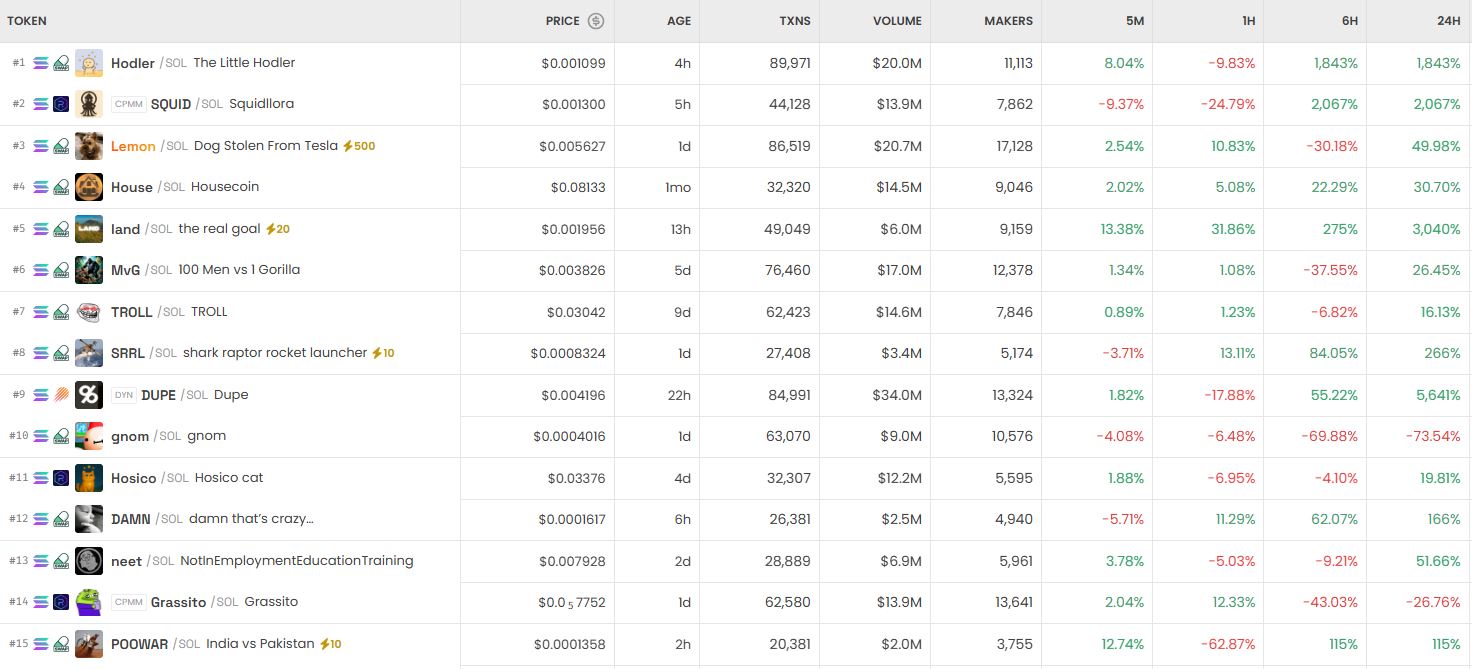This screenshot has width=1472, height=669.
Task: Click the SQUID octopus token icon
Action: click(89, 104)
